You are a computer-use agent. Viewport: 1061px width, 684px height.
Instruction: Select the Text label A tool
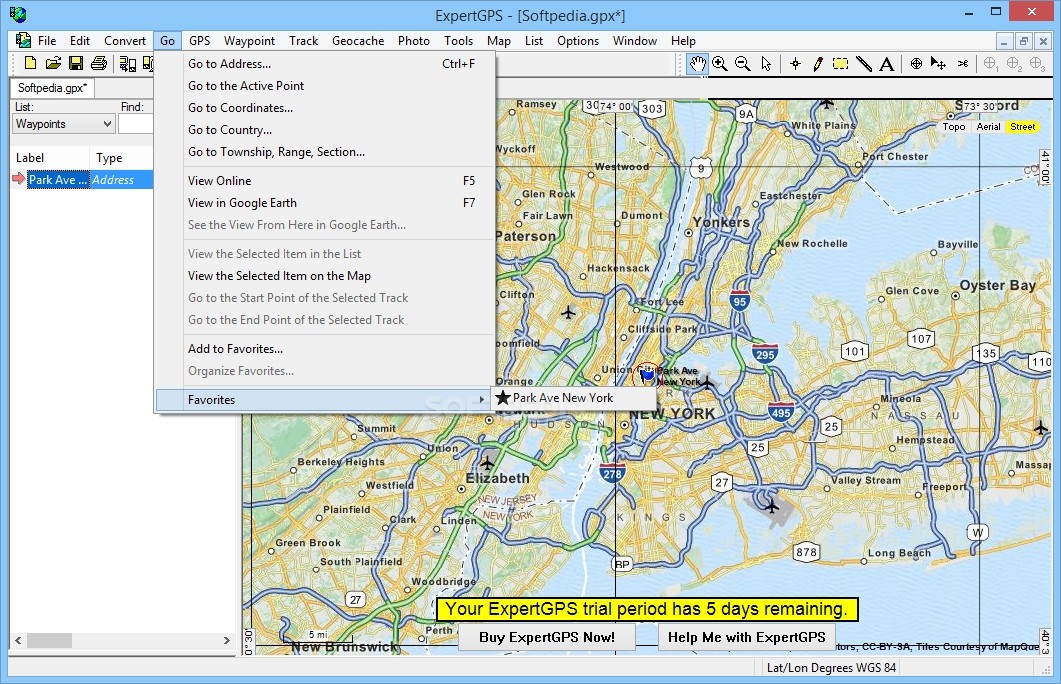[x=886, y=64]
